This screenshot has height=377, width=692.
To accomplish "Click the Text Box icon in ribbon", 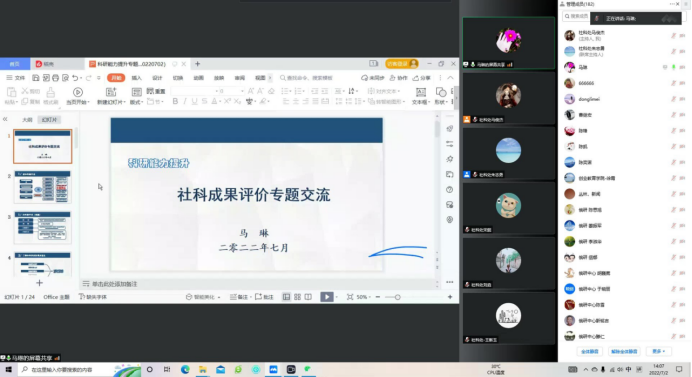I will (x=421, y=92).
